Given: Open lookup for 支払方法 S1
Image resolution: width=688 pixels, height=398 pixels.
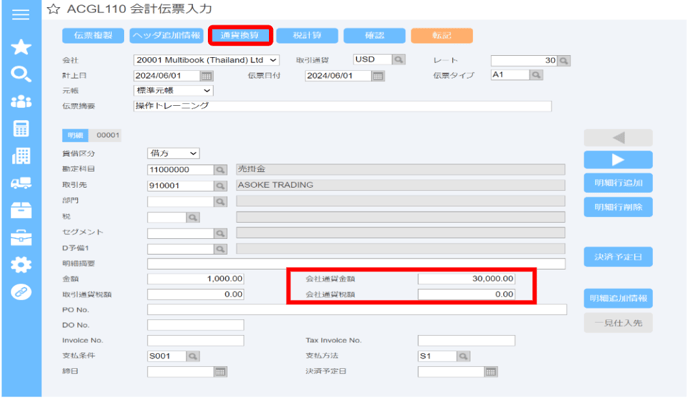Looking at the screenshot, I should coord(463,356).
